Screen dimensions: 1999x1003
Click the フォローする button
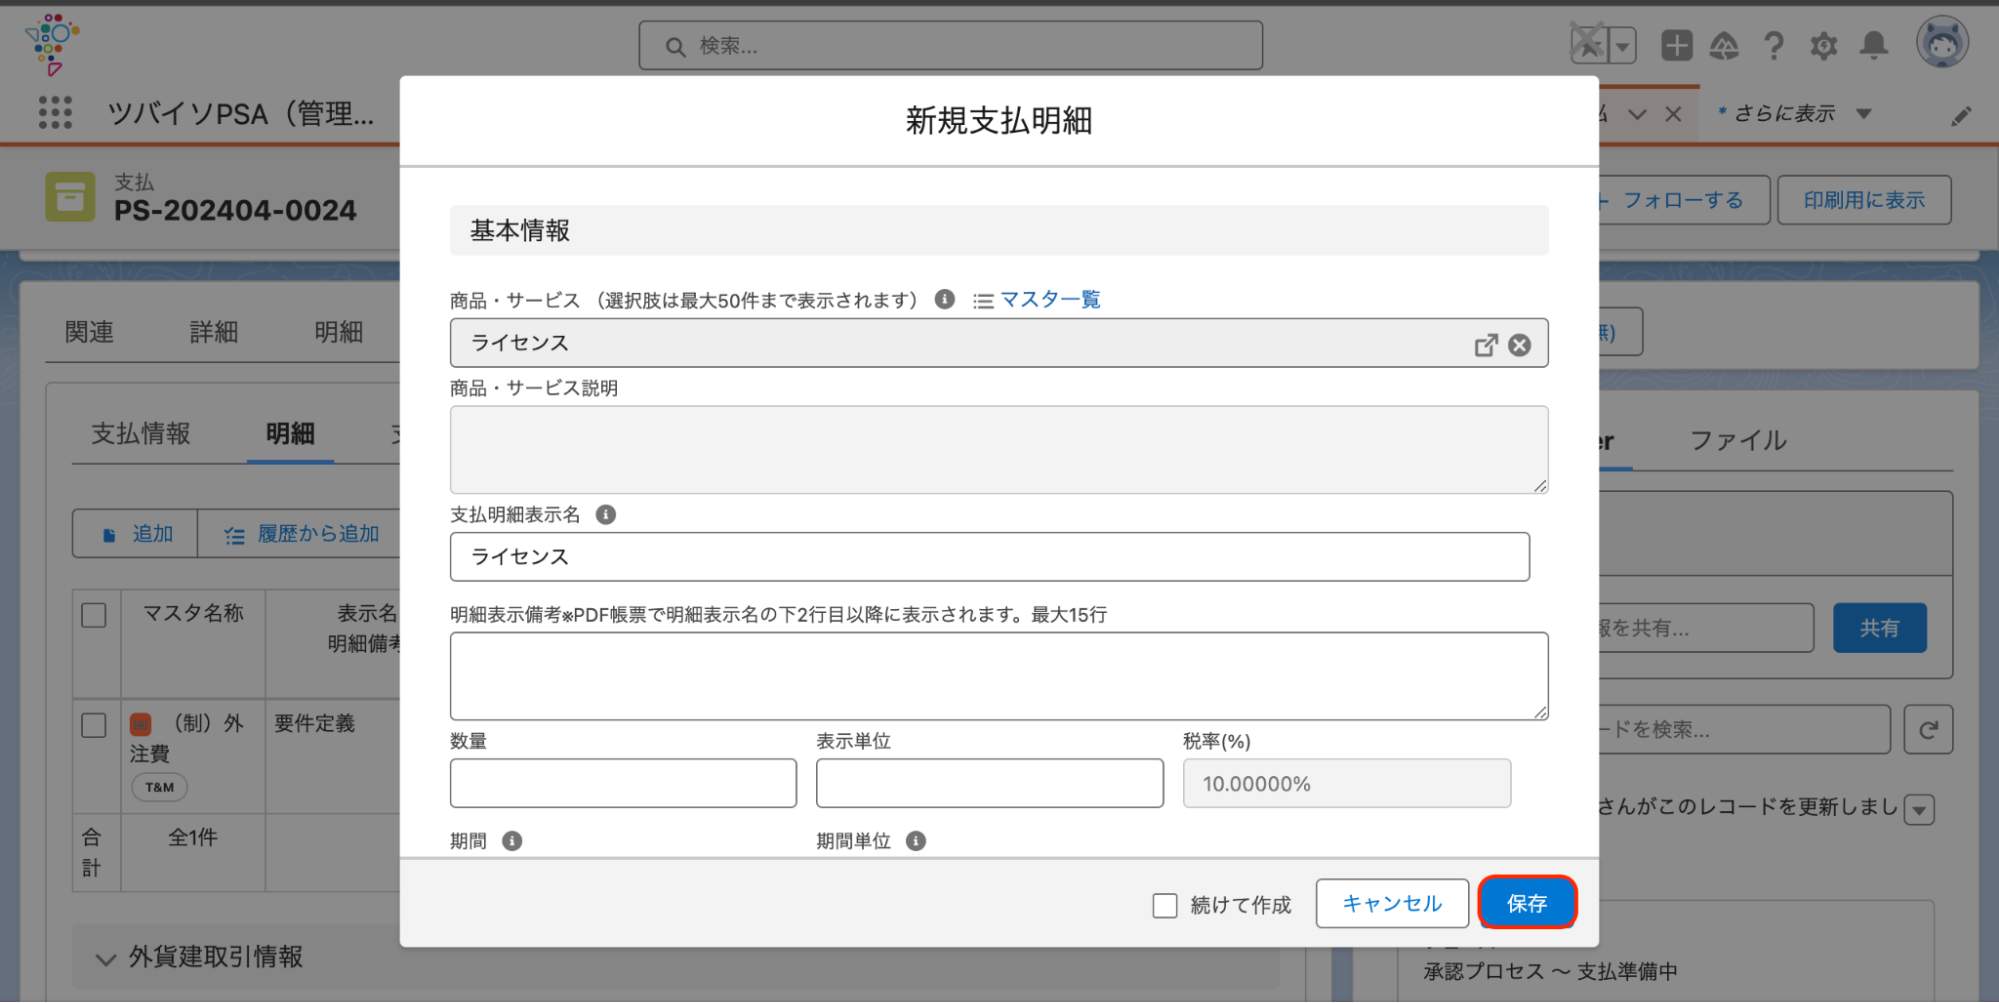point(1683,200)
